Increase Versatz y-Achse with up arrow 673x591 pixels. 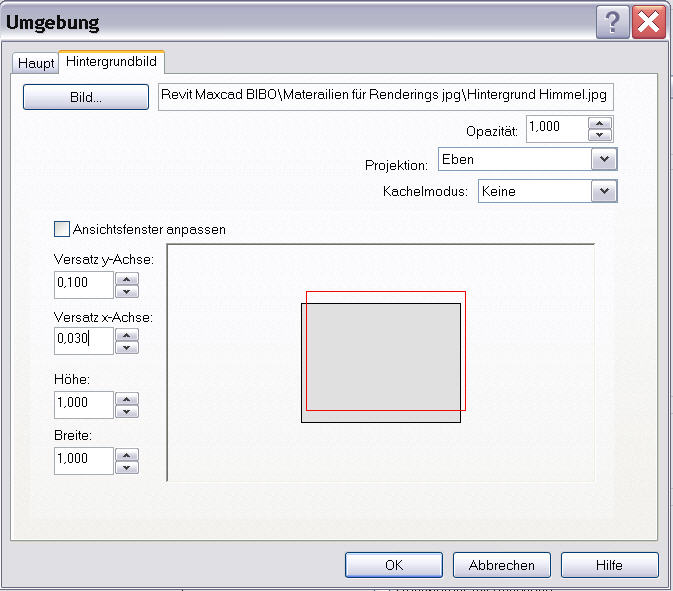[127, 279]
